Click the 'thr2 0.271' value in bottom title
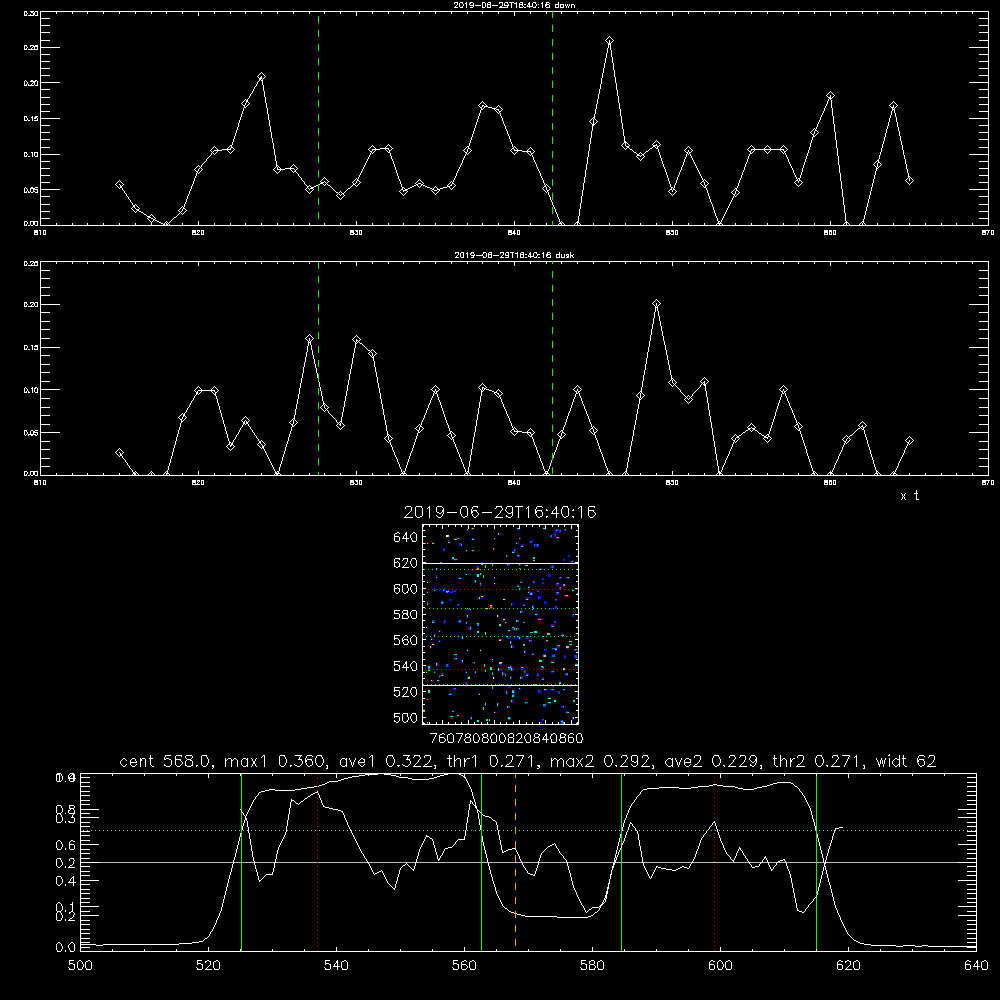This screenshot has height=1000, width=1000. (818, 761)
